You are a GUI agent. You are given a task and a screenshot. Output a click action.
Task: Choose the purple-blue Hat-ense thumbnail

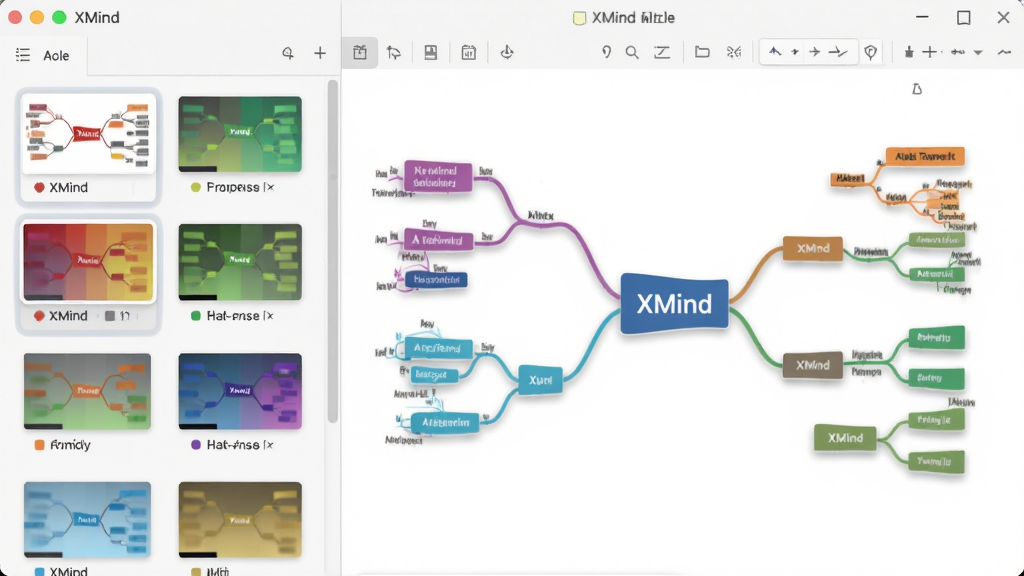coord(240,391)
